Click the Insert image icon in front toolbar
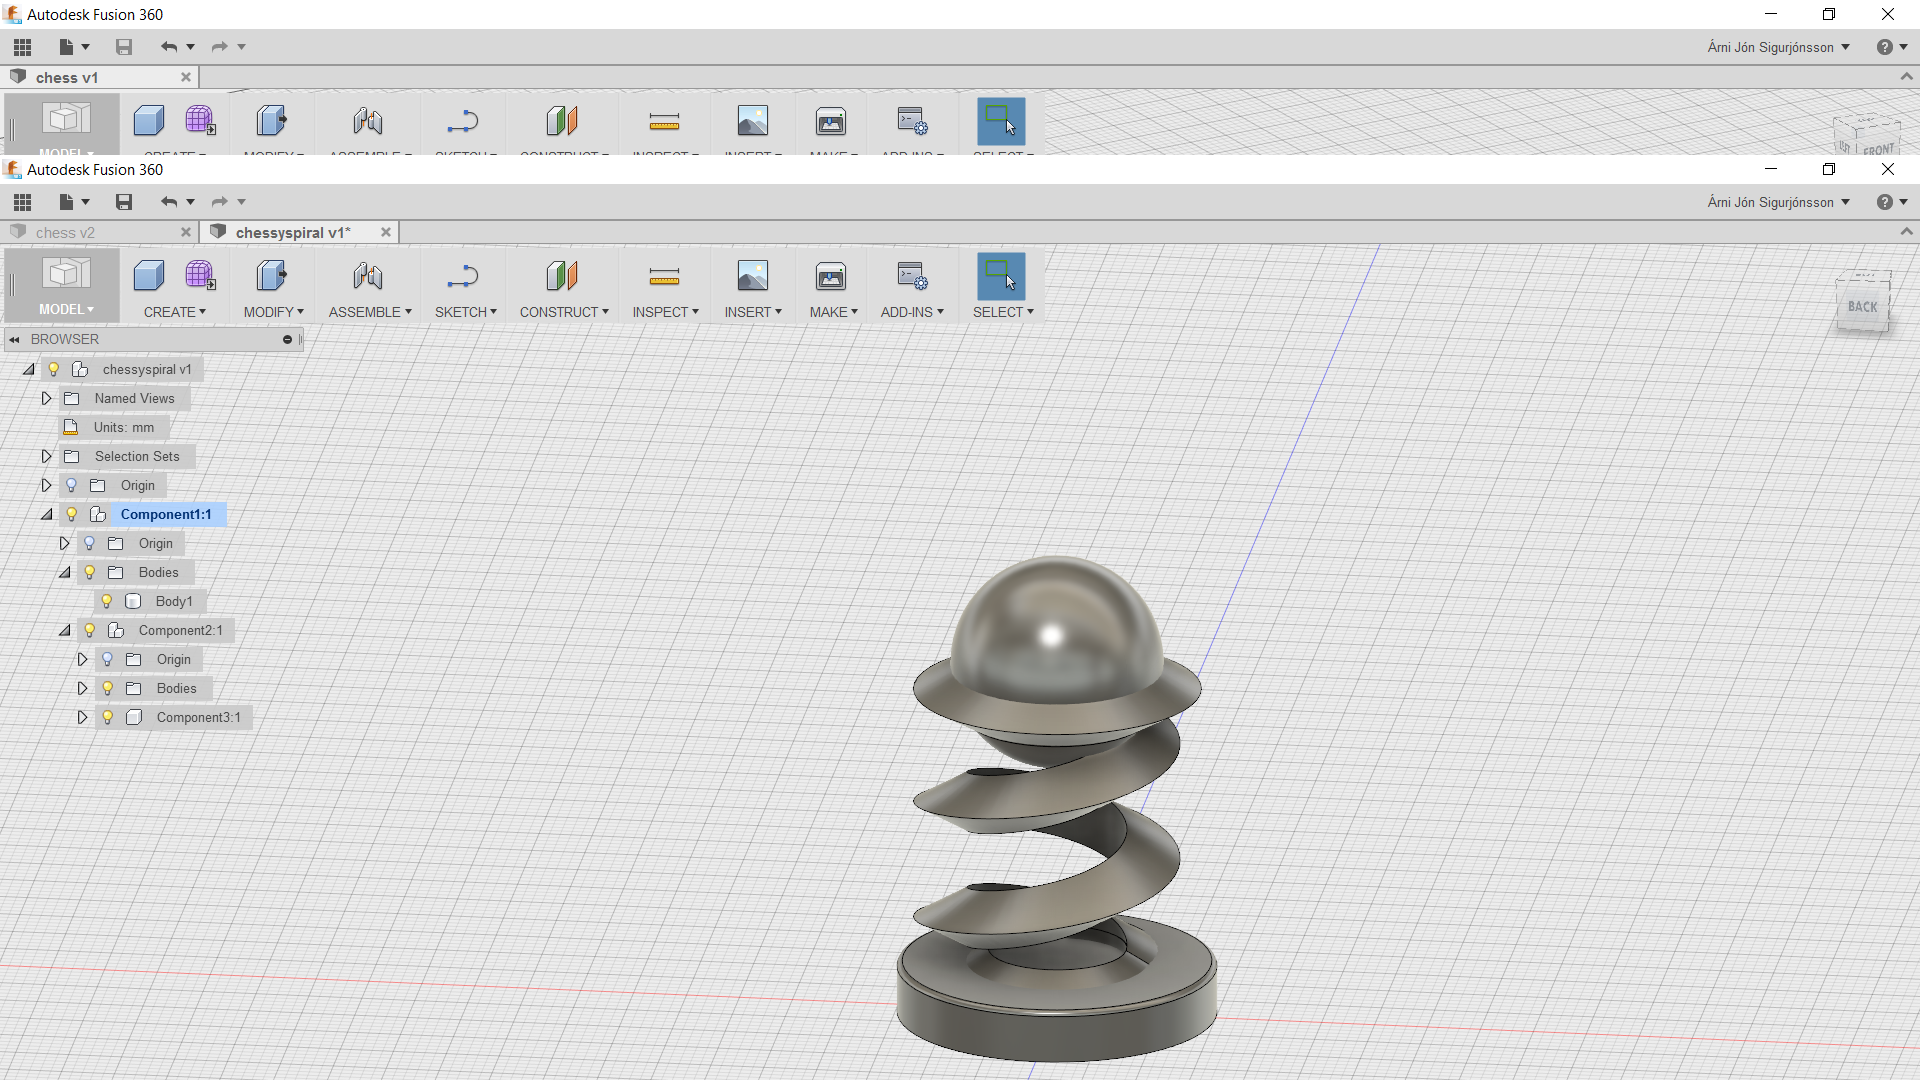Image resolution: width=1920 pixels, height=1080 pixels. point(752,276)
